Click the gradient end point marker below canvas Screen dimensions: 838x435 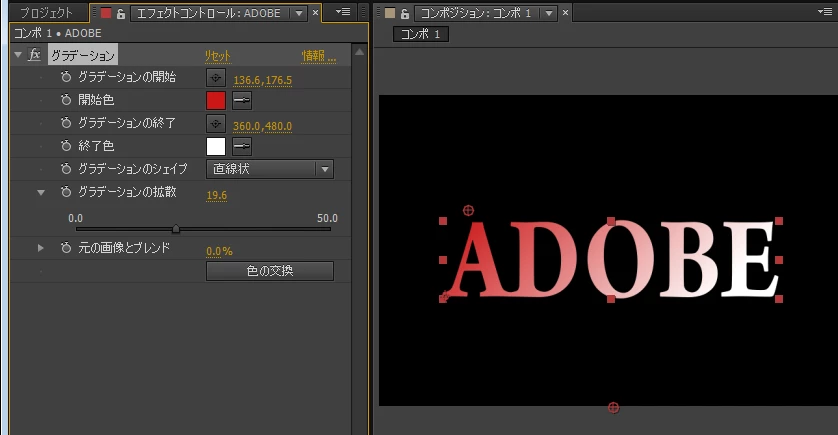pos(614,408)
